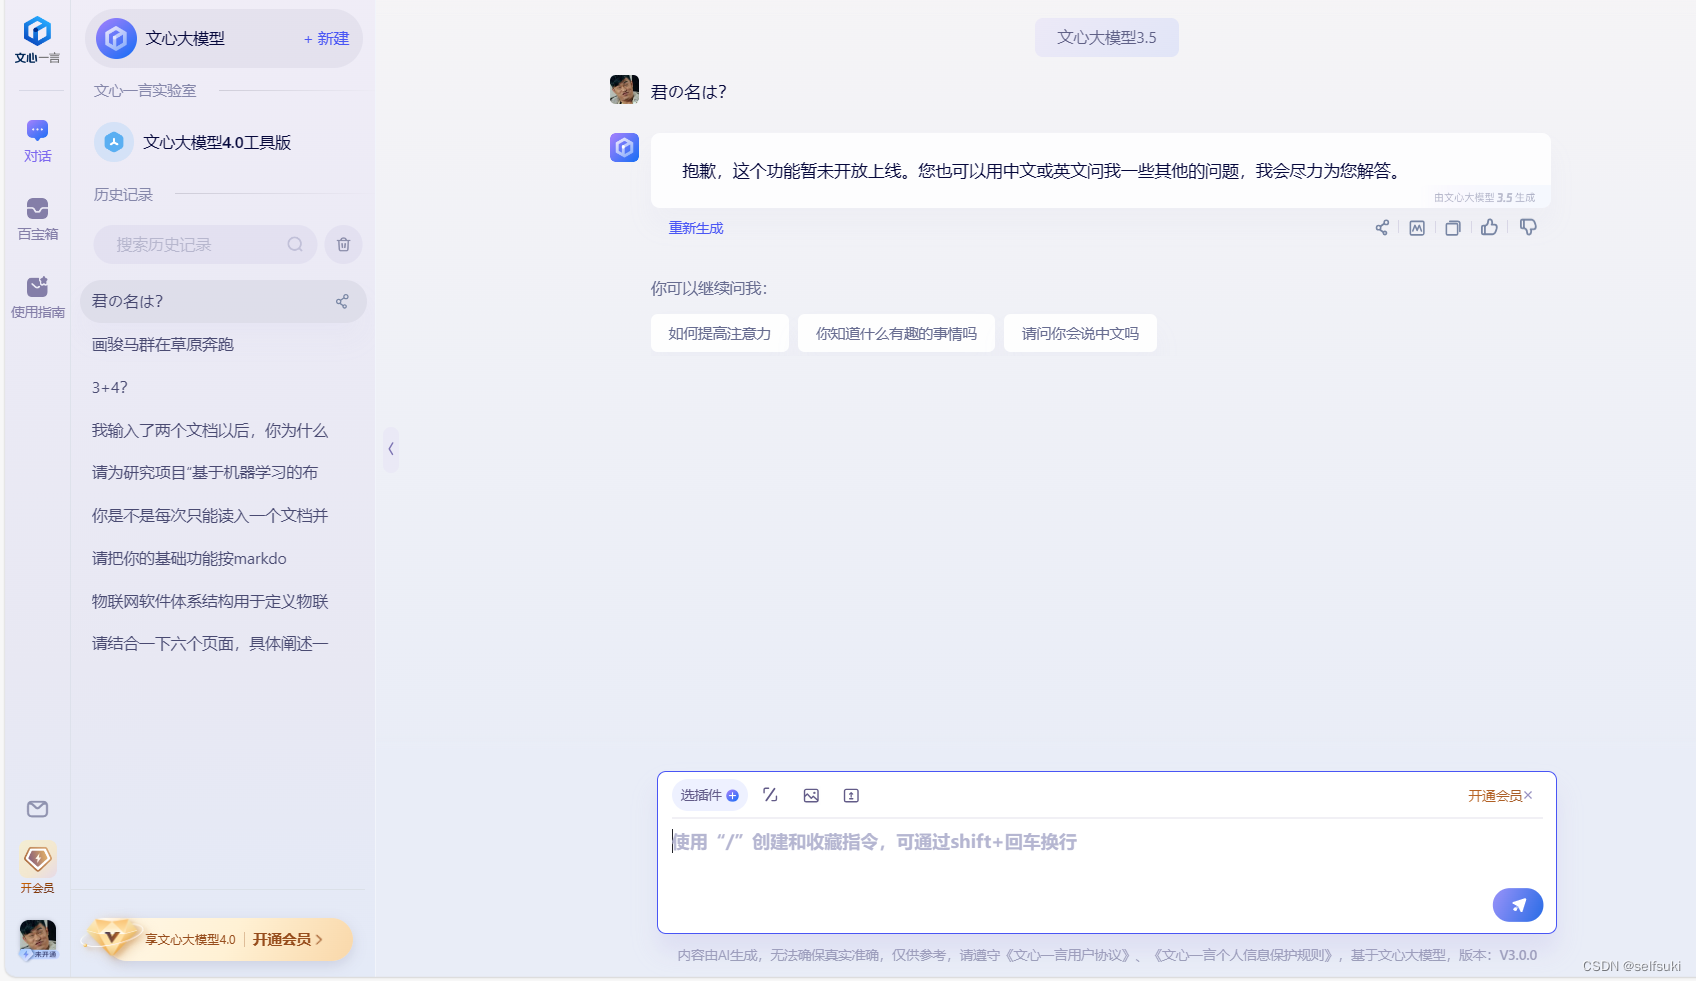Dismiss the 开通会员 prompt with X
This screenshot has width=1696, height=981.
(x=1528, y=795)
